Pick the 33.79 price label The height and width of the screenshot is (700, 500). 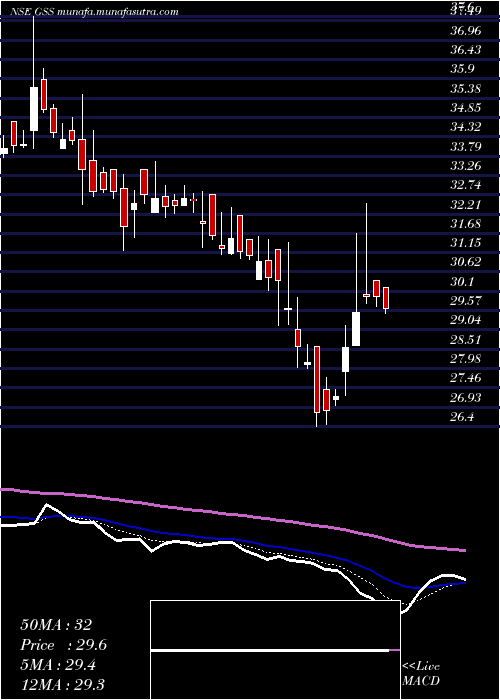[466, 147]
